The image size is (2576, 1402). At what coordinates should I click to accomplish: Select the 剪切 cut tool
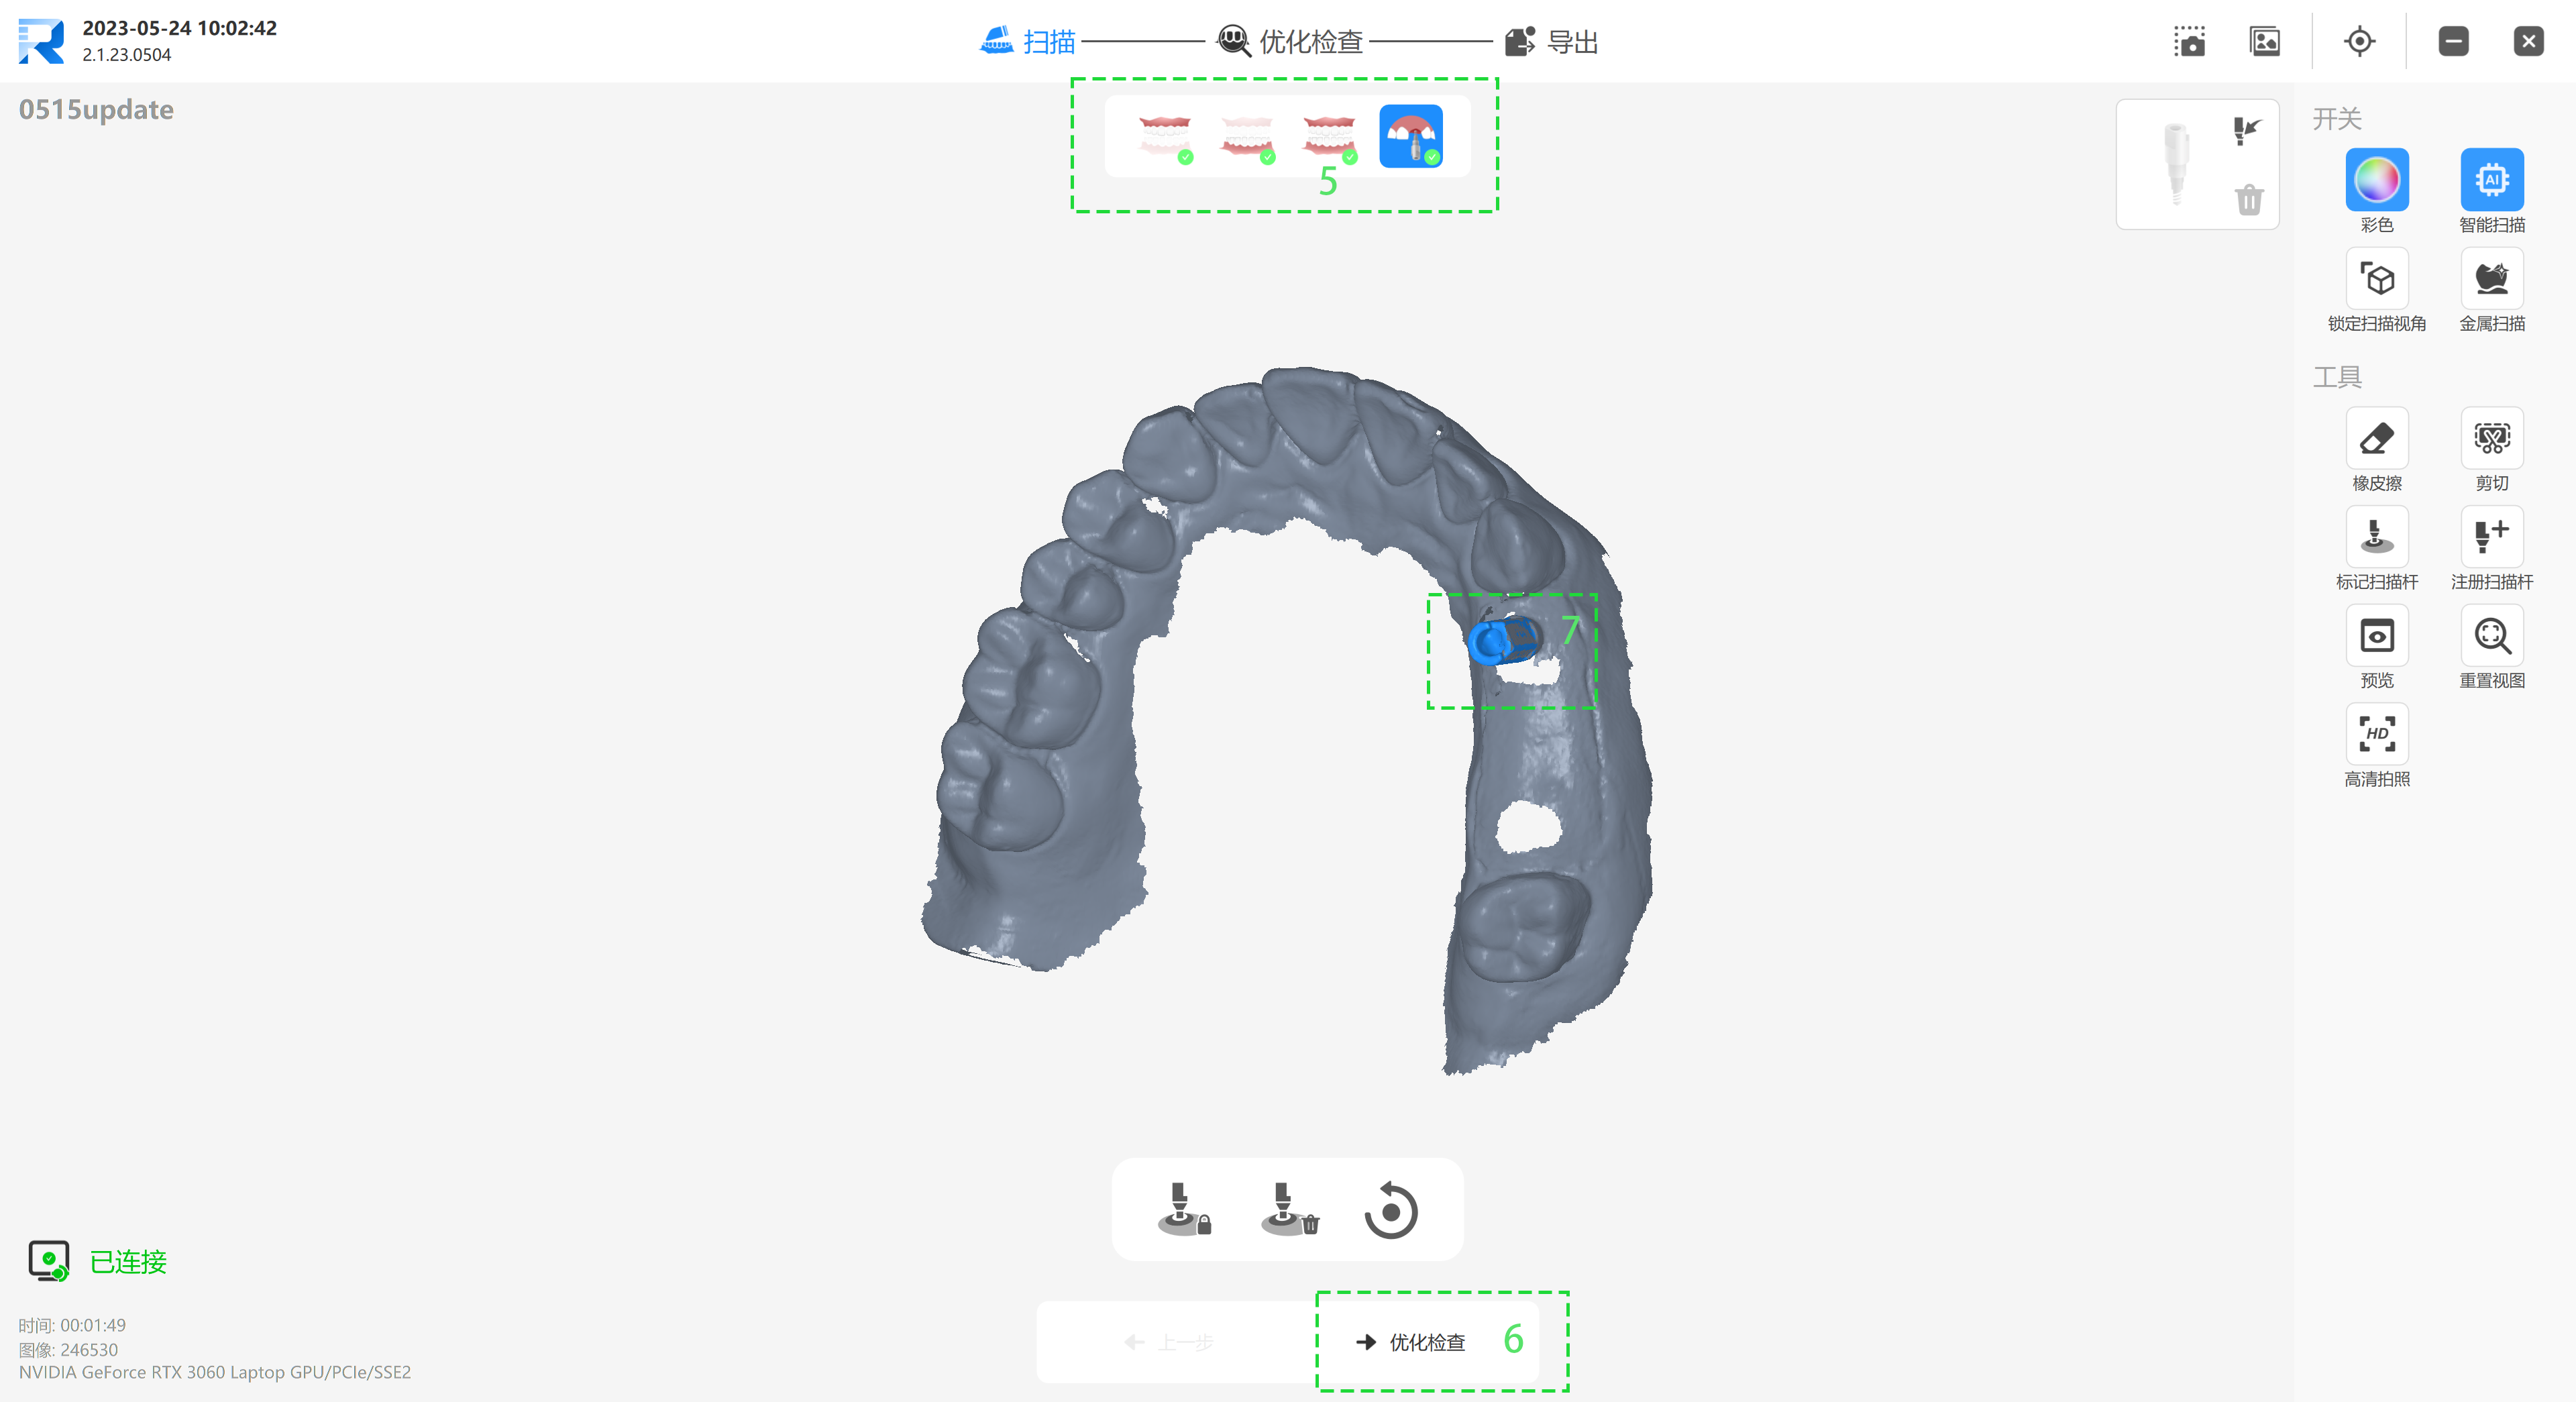coord(2492,438)
